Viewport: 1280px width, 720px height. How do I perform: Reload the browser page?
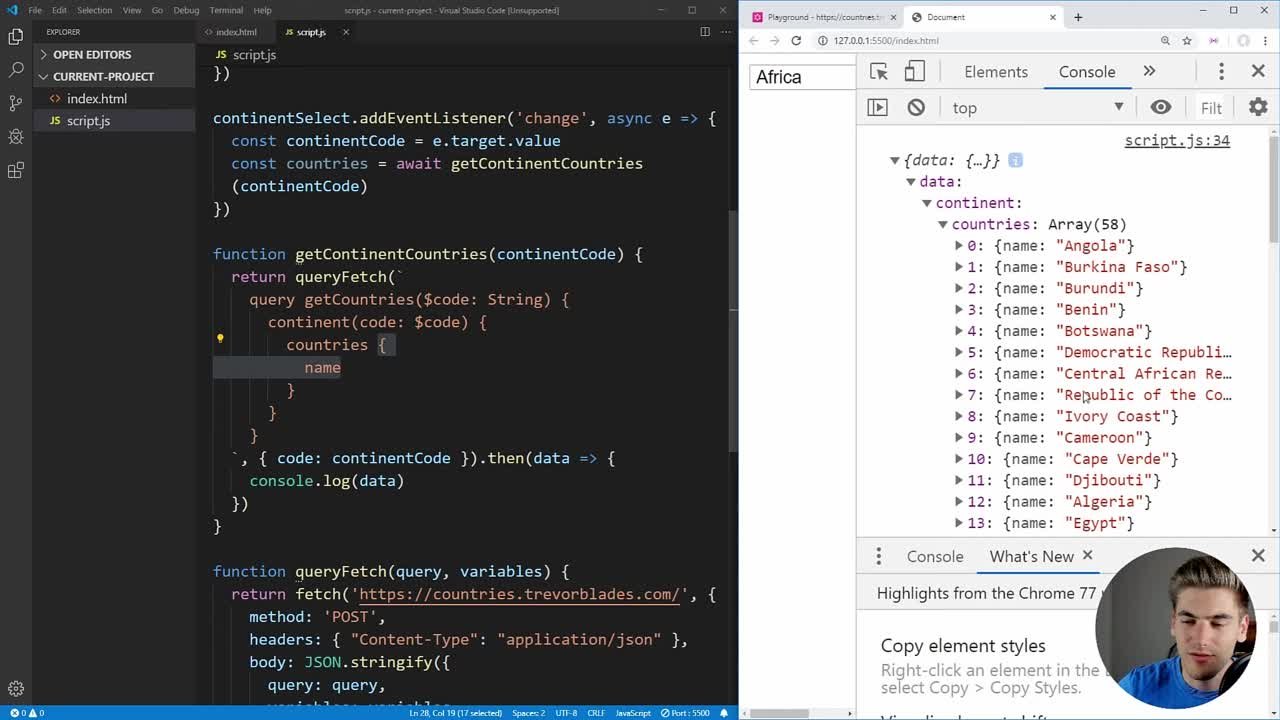[x=796, y=41]
